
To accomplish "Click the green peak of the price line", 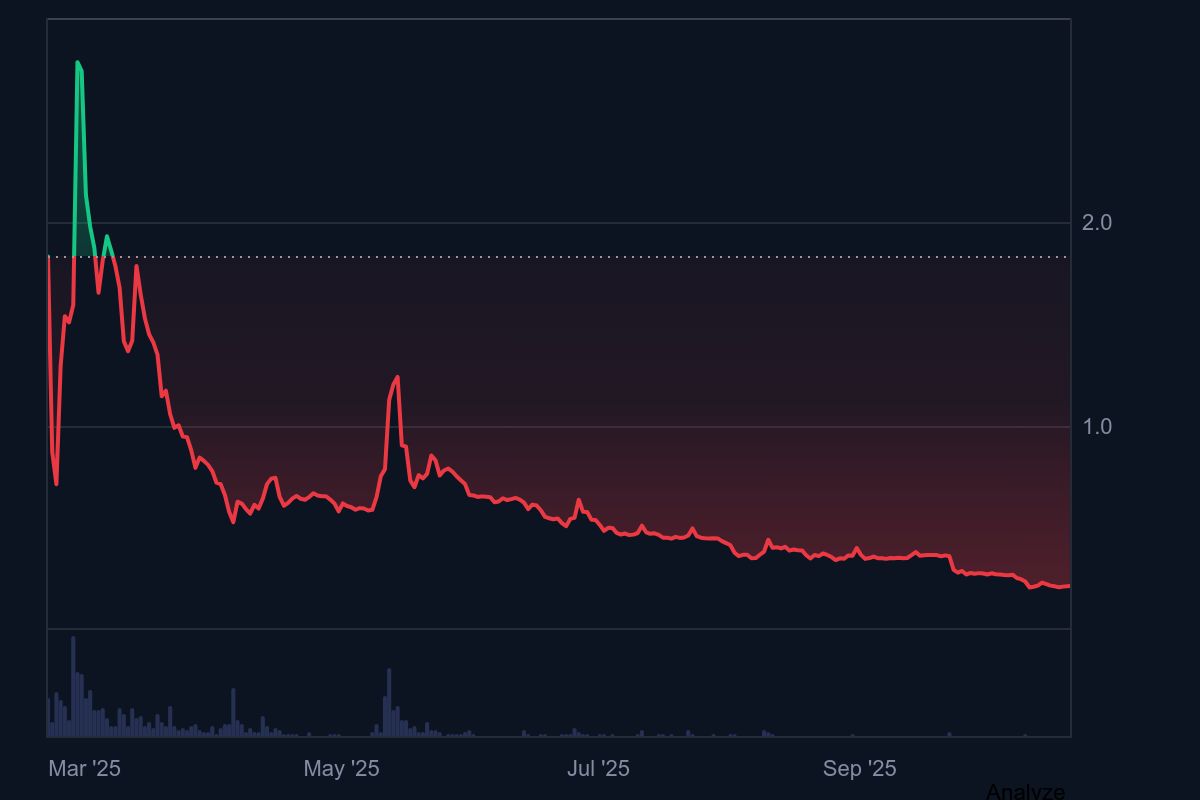I will click(x=78, y=63).
